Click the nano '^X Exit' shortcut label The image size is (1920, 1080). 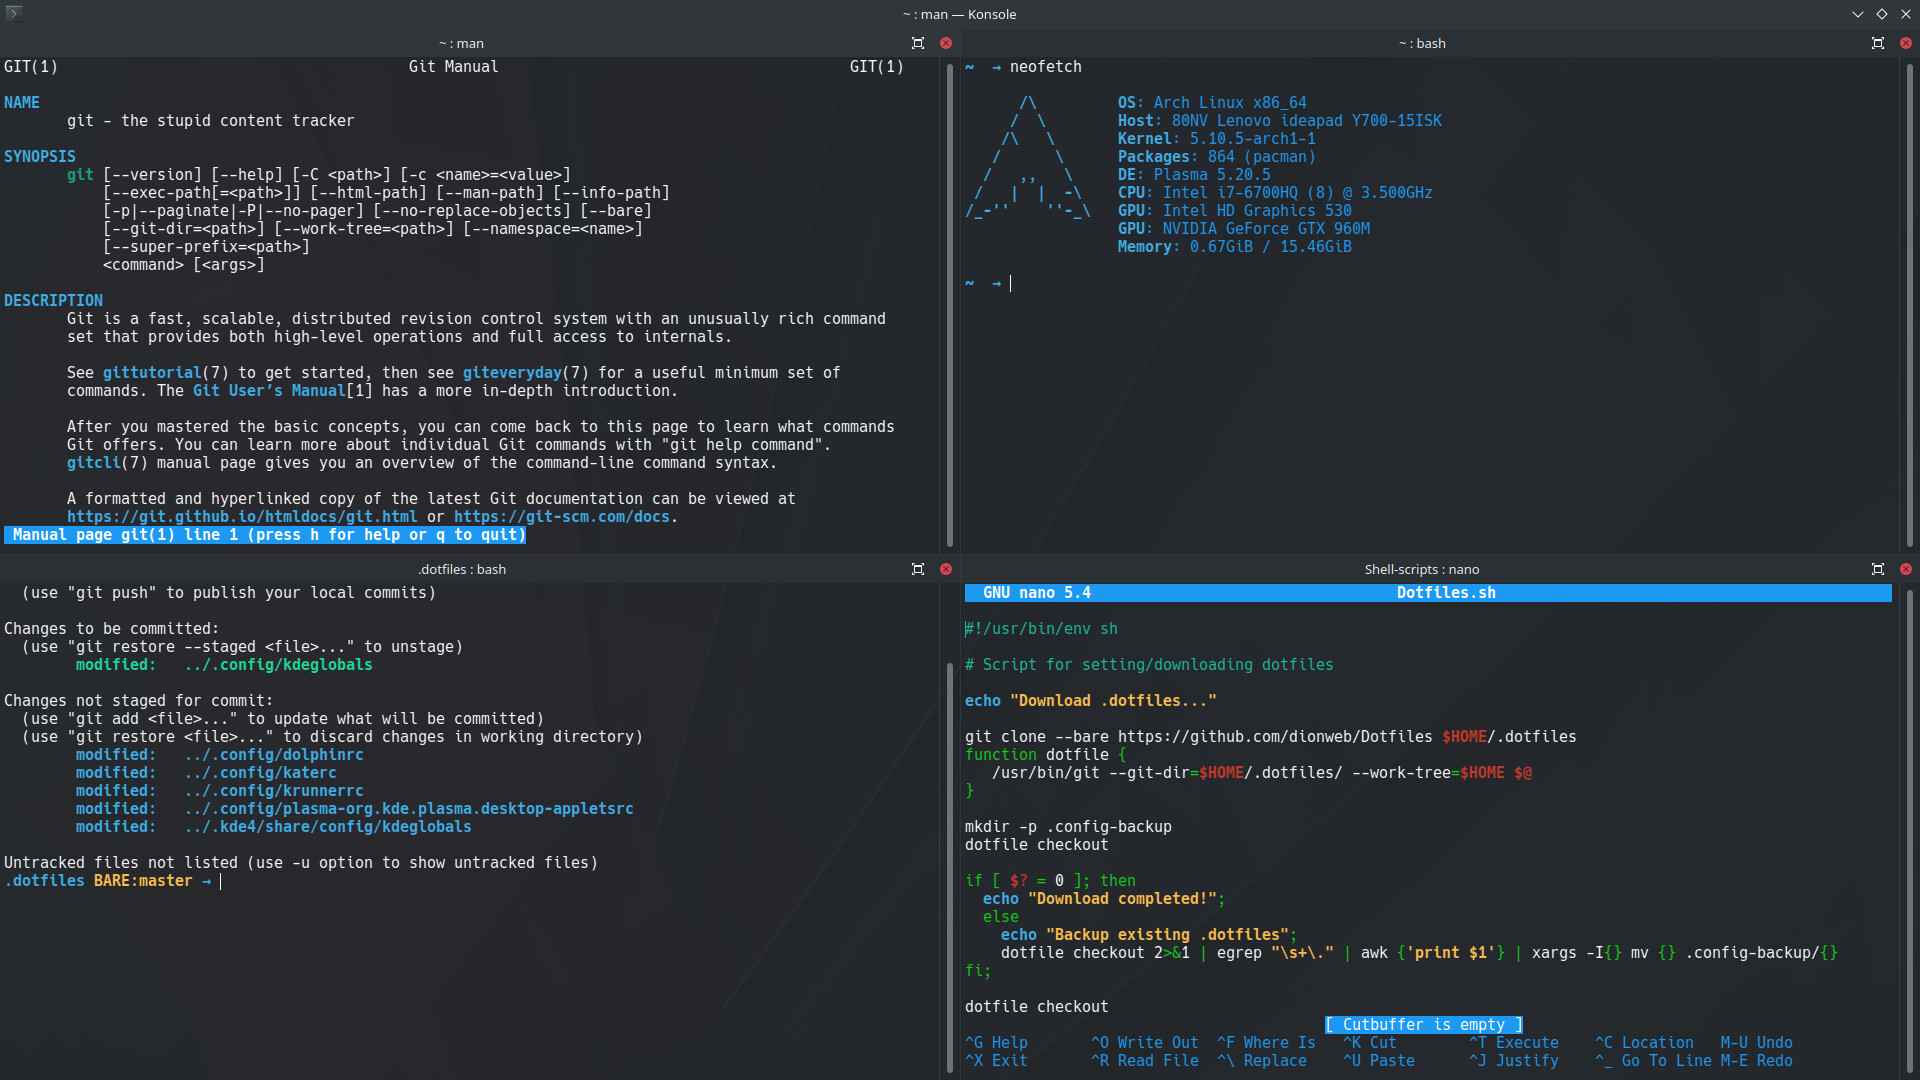click(x=996, y=1061)
